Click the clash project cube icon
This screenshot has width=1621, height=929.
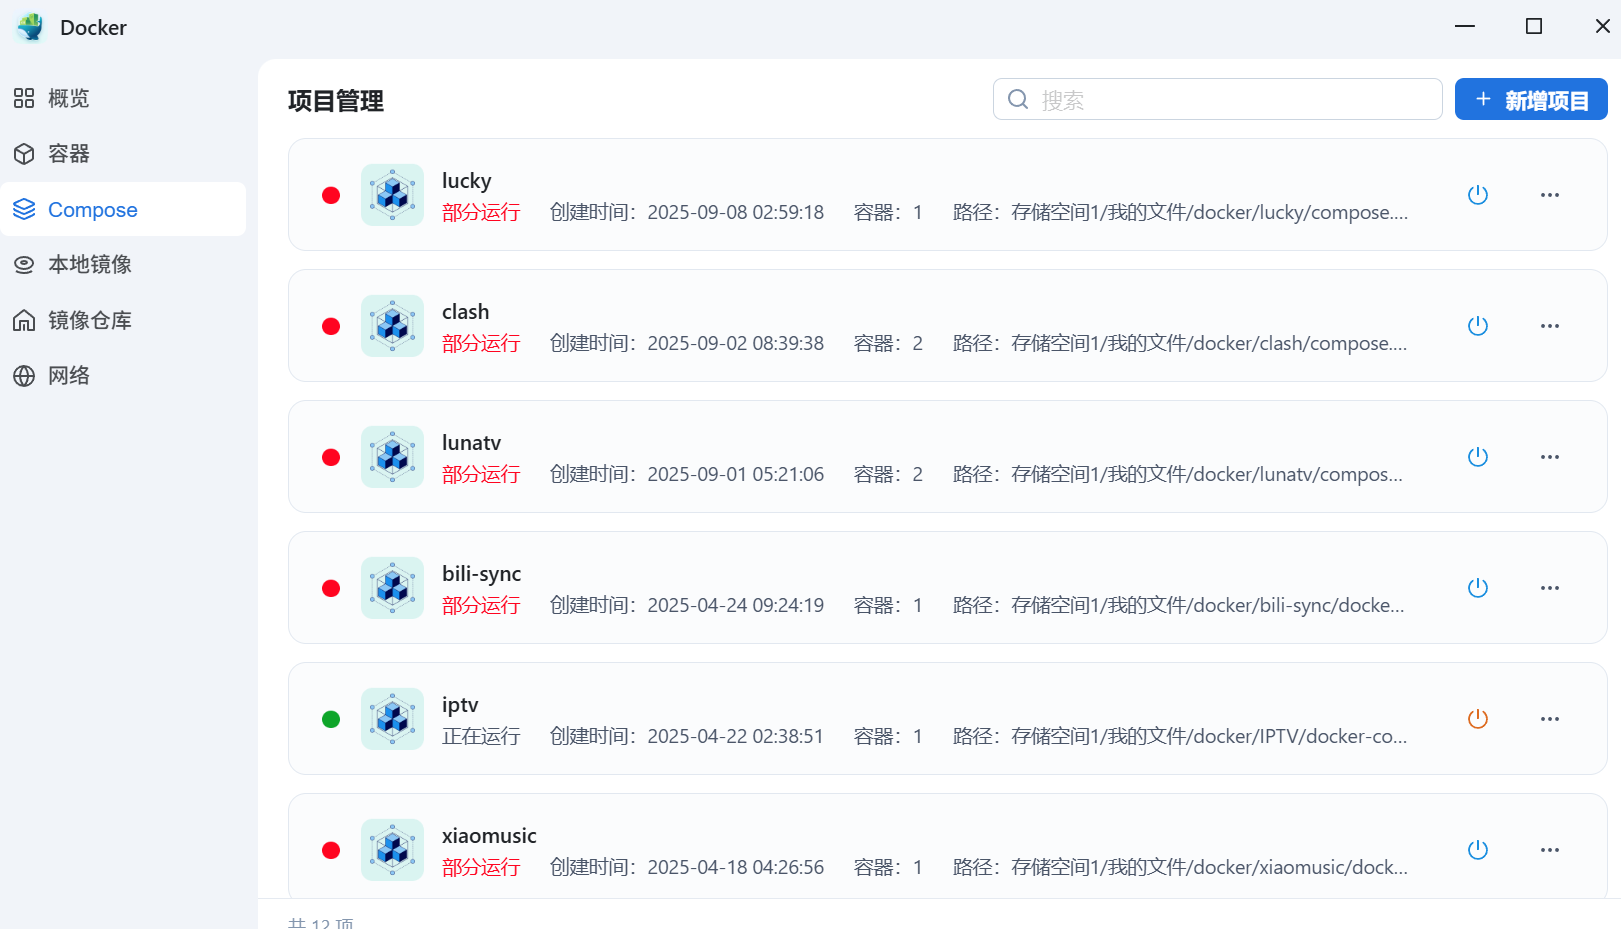point(392,326)
